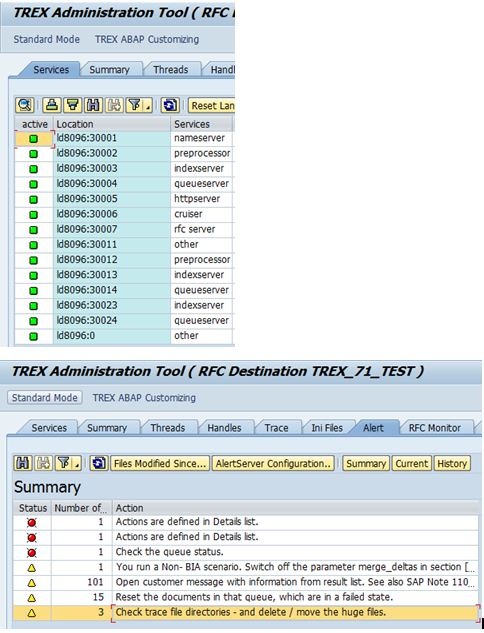Open the Threads tab in the lower window
Viewport: 484px width, 633px height.
(x=168, y=428)
